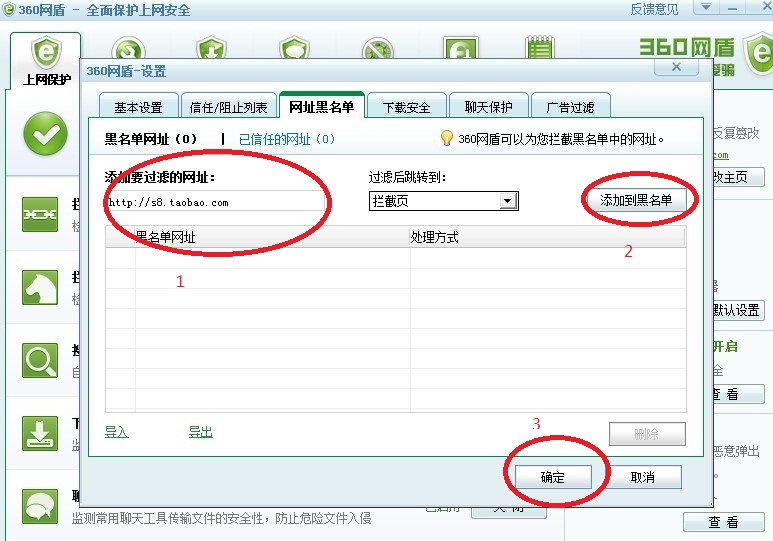Click the 默认设置 button in main window
773x541 pixels.
[737, 310]
